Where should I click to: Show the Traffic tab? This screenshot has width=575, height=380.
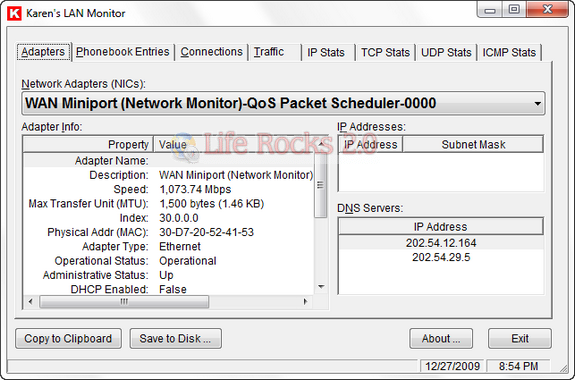(275, 52)
